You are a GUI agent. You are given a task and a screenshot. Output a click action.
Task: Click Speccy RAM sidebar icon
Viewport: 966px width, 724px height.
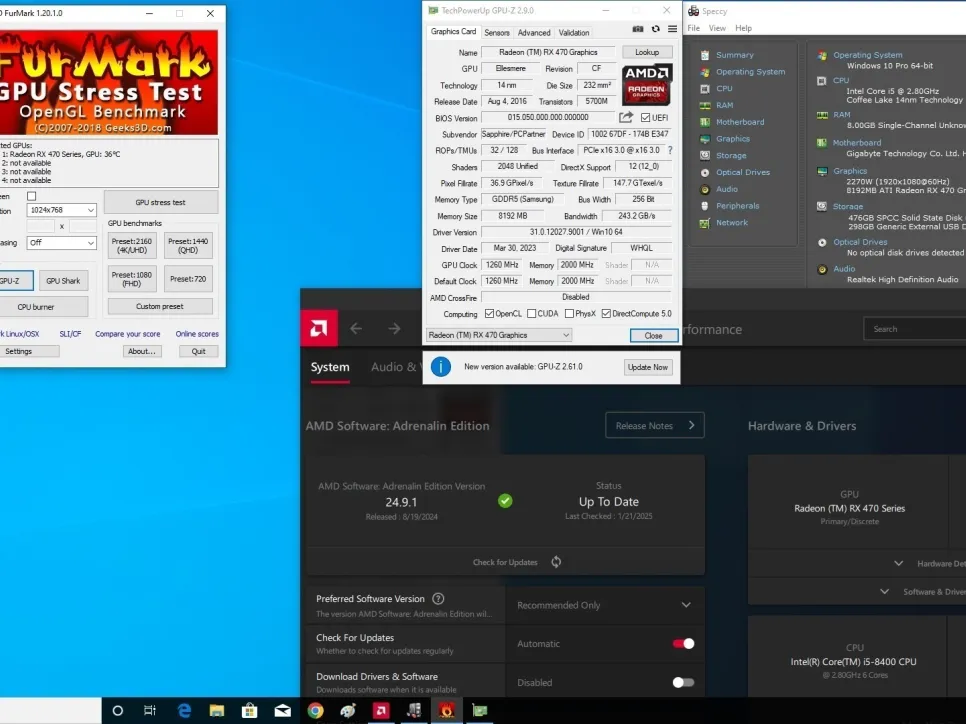705,105
